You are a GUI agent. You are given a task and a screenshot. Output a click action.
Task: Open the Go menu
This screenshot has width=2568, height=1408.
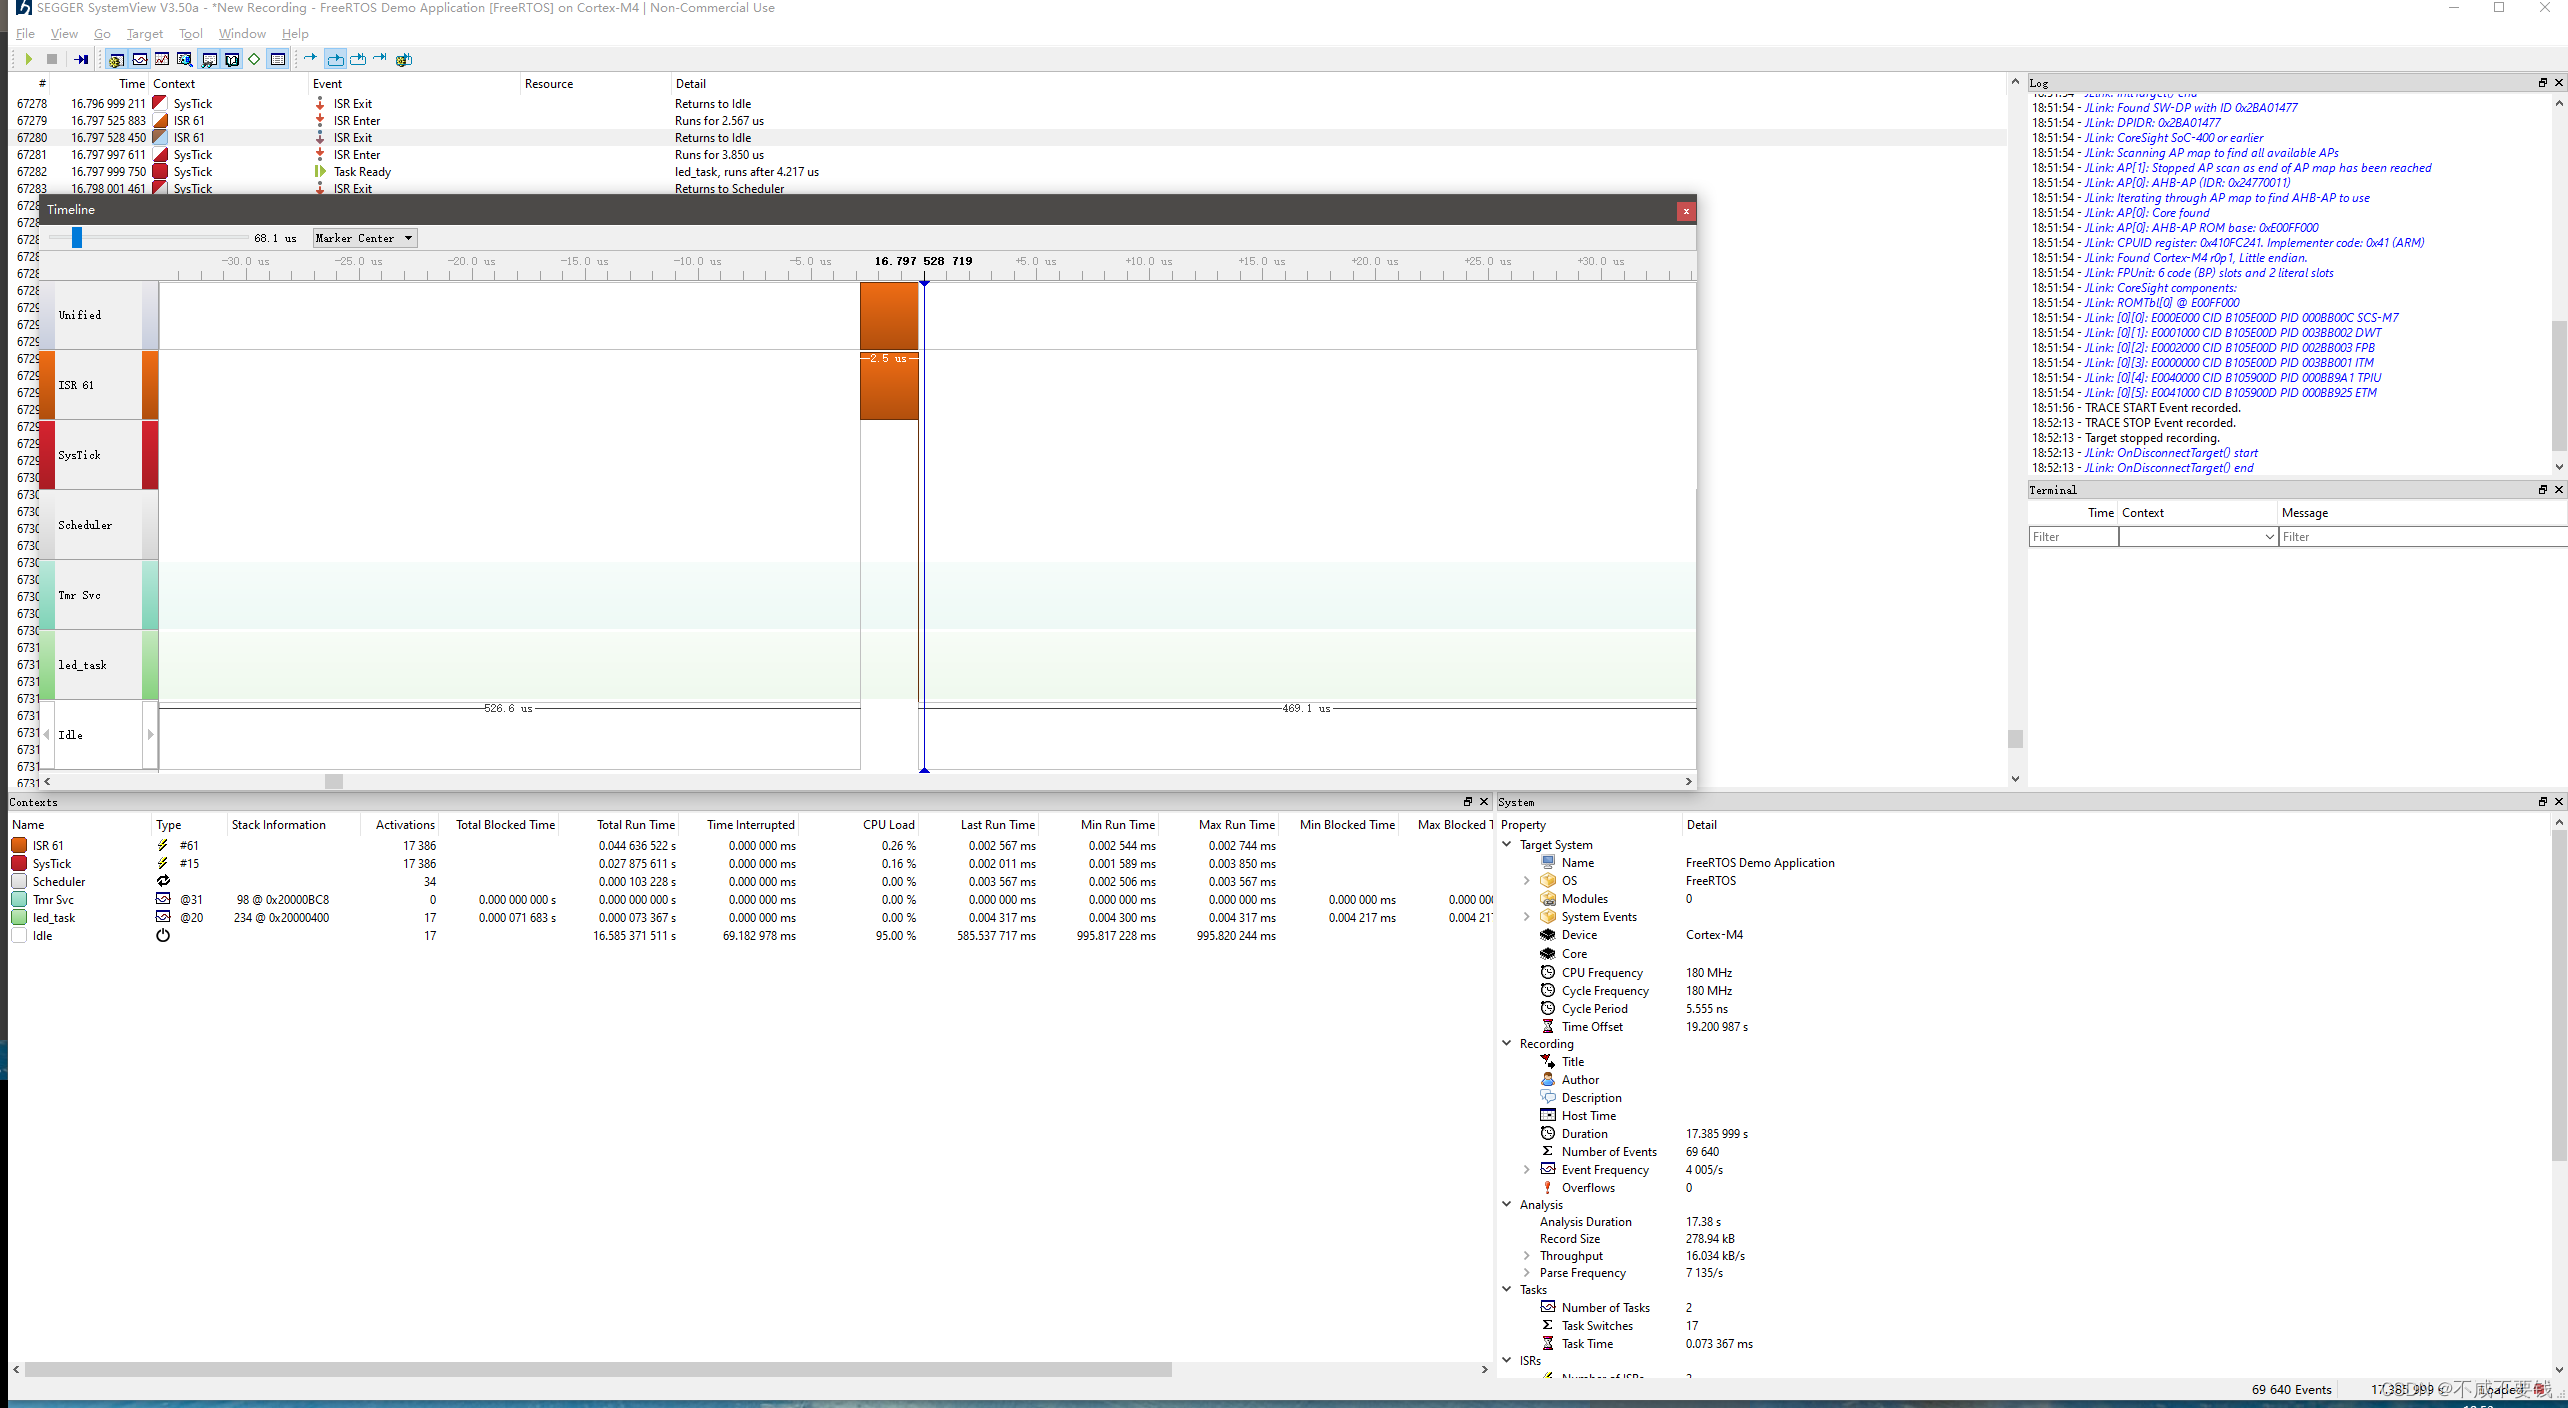(102, 33)
